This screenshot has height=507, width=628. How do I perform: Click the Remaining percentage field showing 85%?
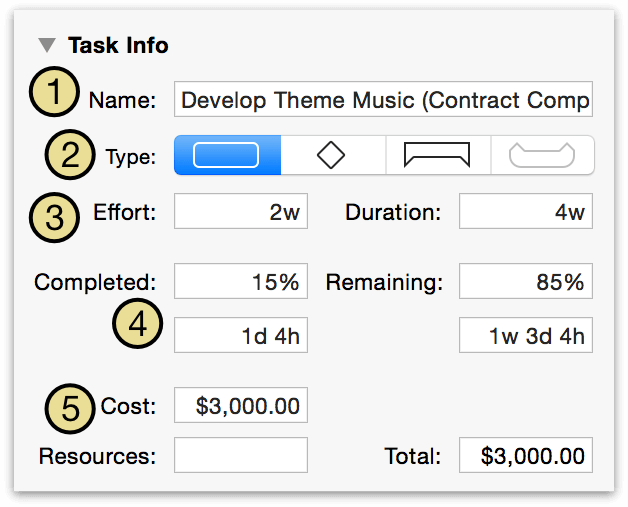pyautogui.click(x=526, y=281)
